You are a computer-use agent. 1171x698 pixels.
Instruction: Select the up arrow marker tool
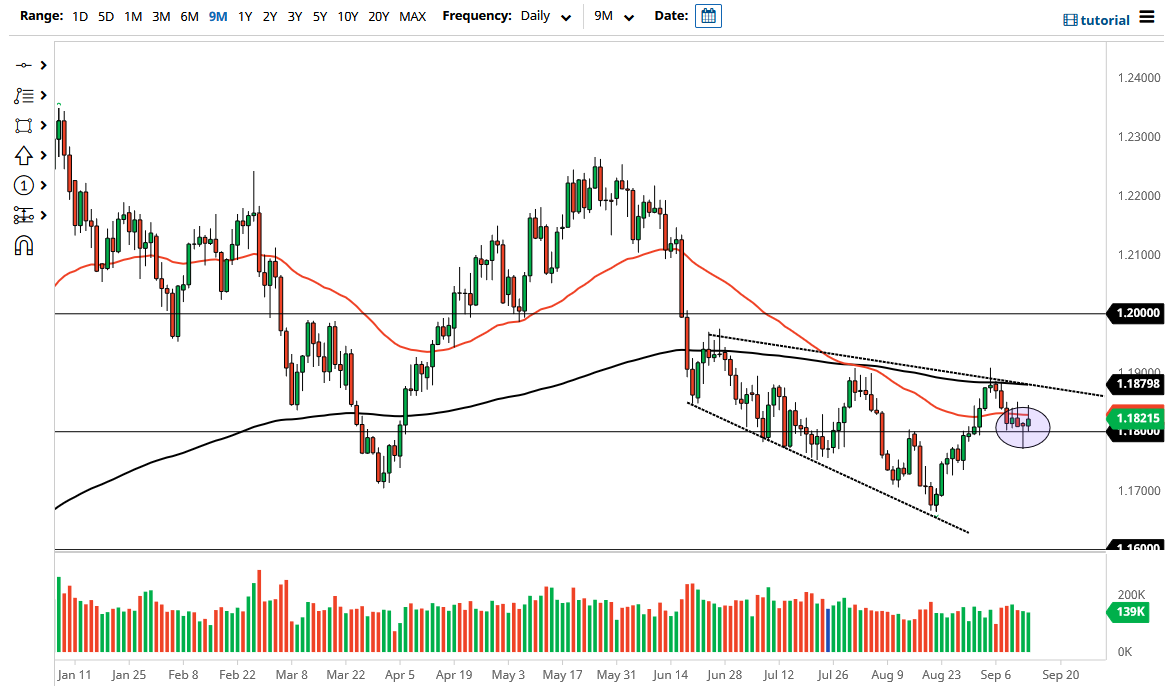[24, 155]
